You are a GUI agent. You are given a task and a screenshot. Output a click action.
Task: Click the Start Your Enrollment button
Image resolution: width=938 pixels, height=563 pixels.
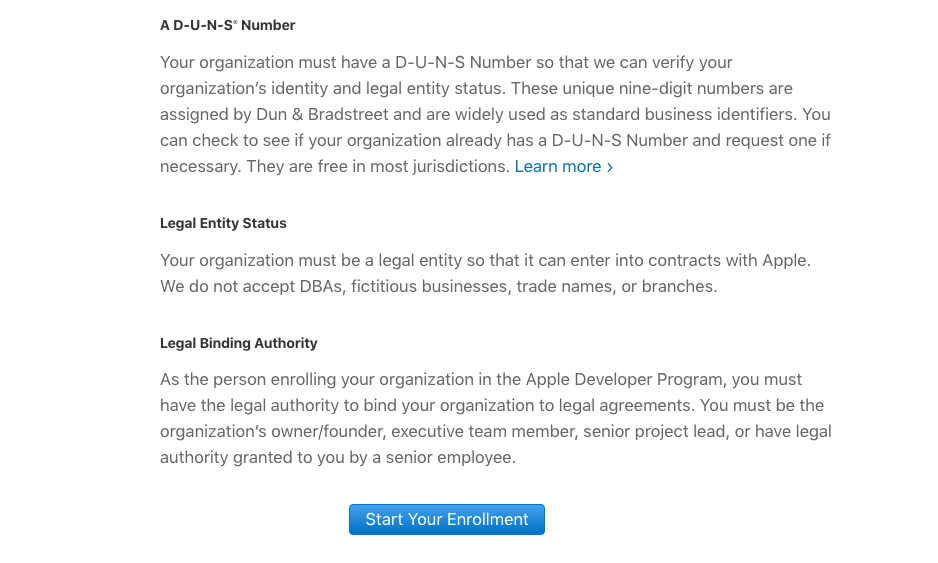(x=446, y=519)
